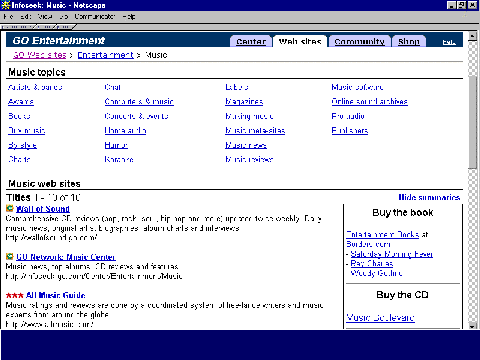Open the Making music topic link
Screen dimensions: 480x360
point(249,116)
